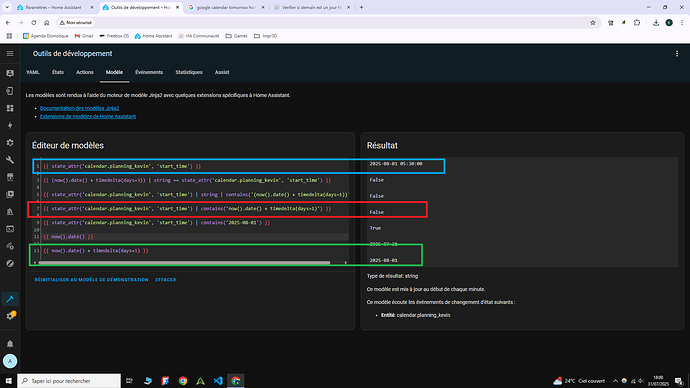This screenshot has width=690, height=388.
Task: Click the template editor horizontal scrollbar
Action: point(184,263)
